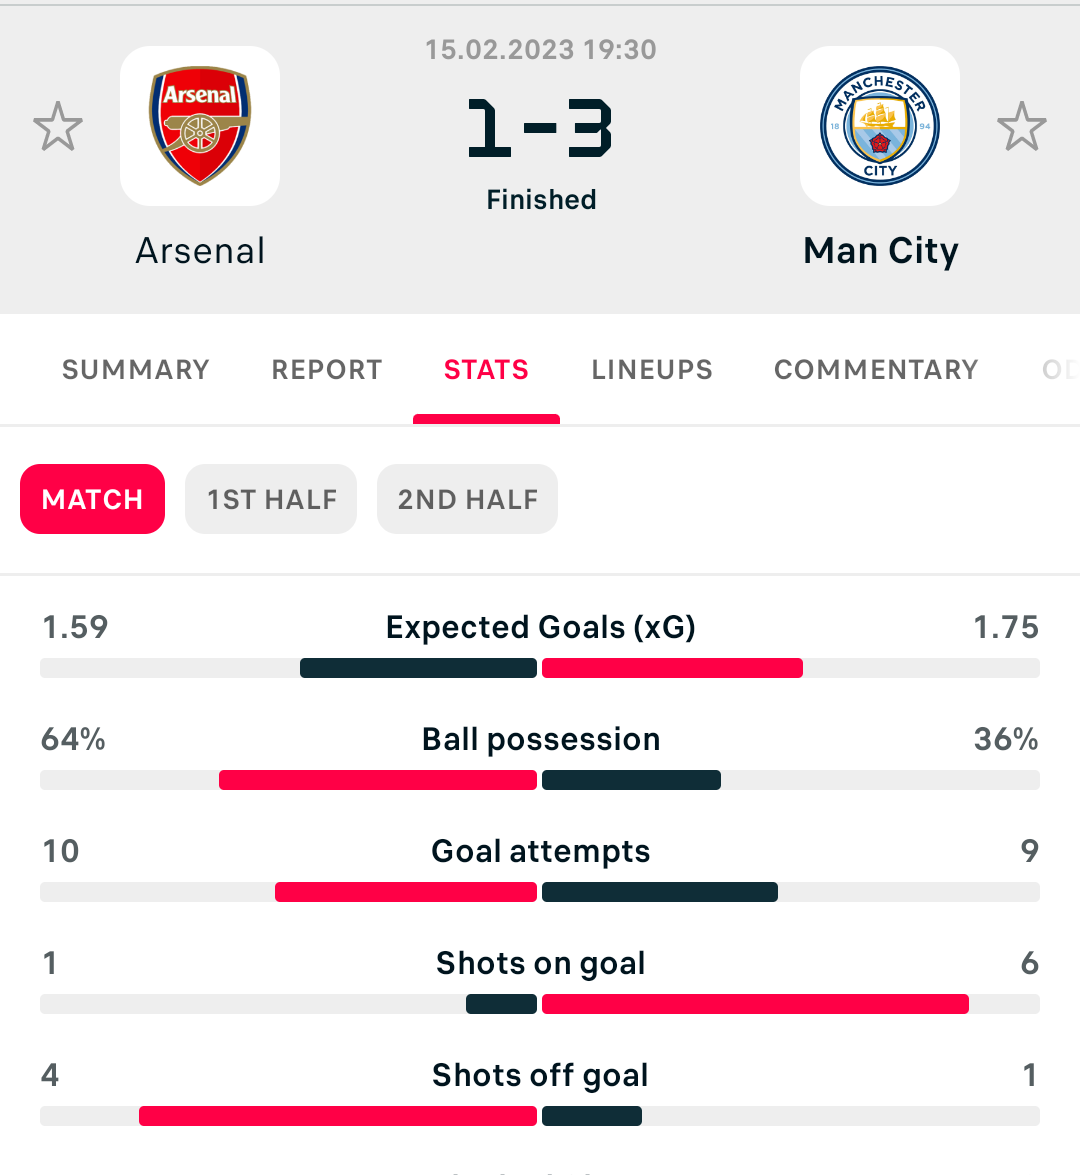The height and width of the screenshot is (1175, 1080).
Task: Select the Stats tab
Action: (486, 369)
